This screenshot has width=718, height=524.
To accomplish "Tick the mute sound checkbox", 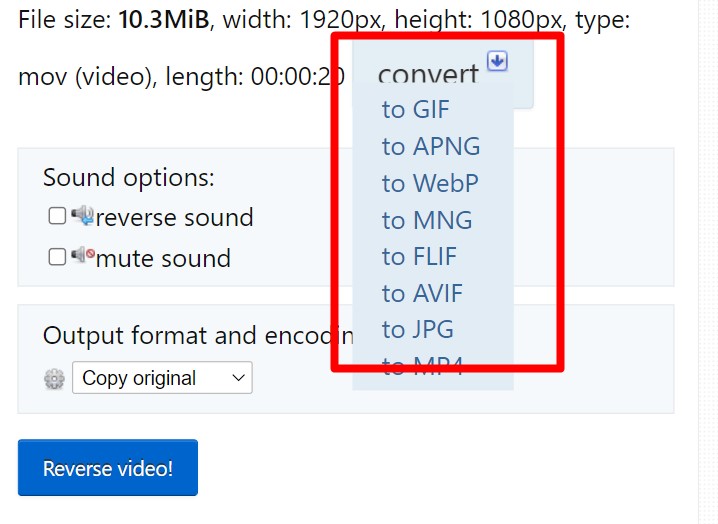I will [57, 257].
